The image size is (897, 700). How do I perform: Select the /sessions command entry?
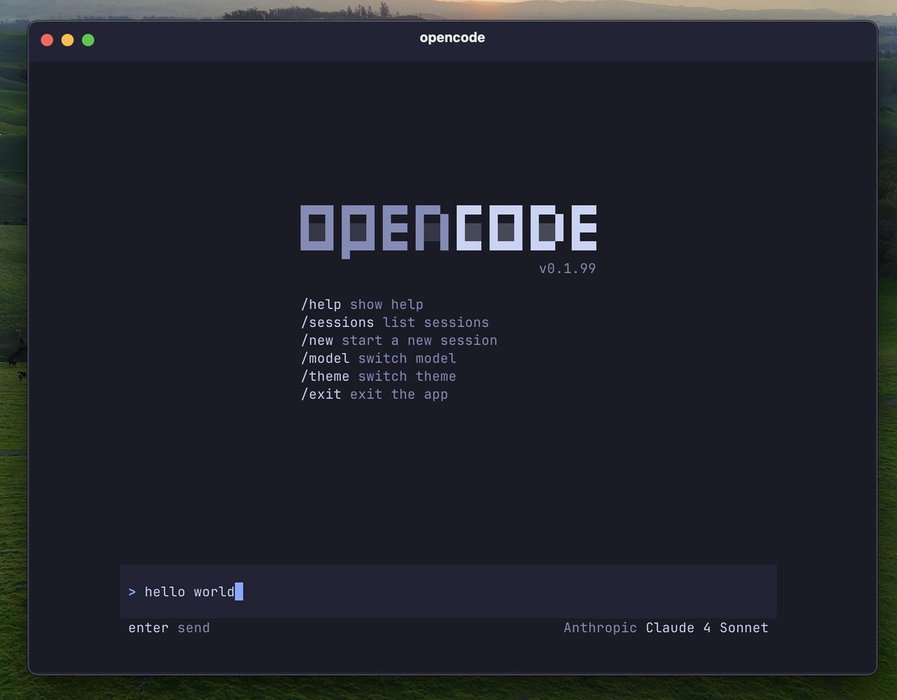tap(337, 322)
